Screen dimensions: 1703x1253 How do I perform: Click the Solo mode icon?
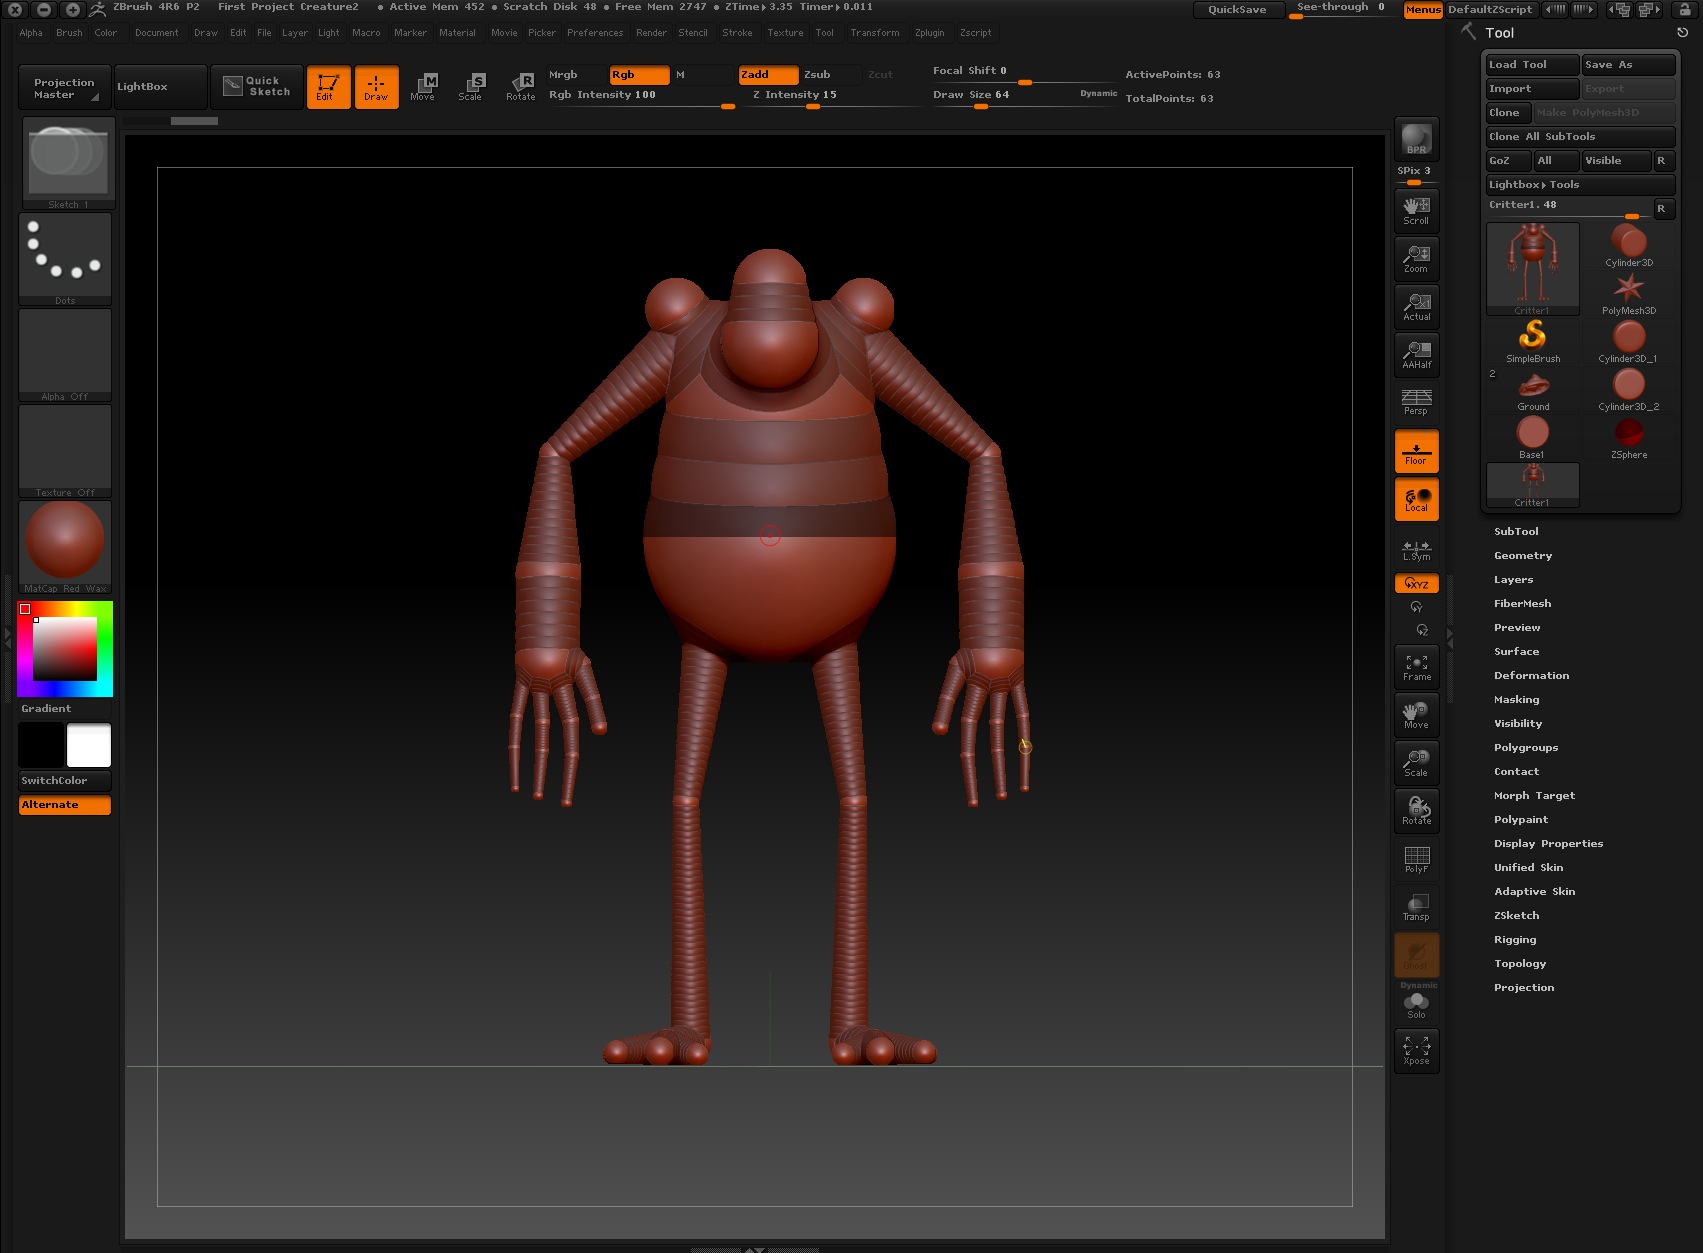click(x=1416, y=1004)
